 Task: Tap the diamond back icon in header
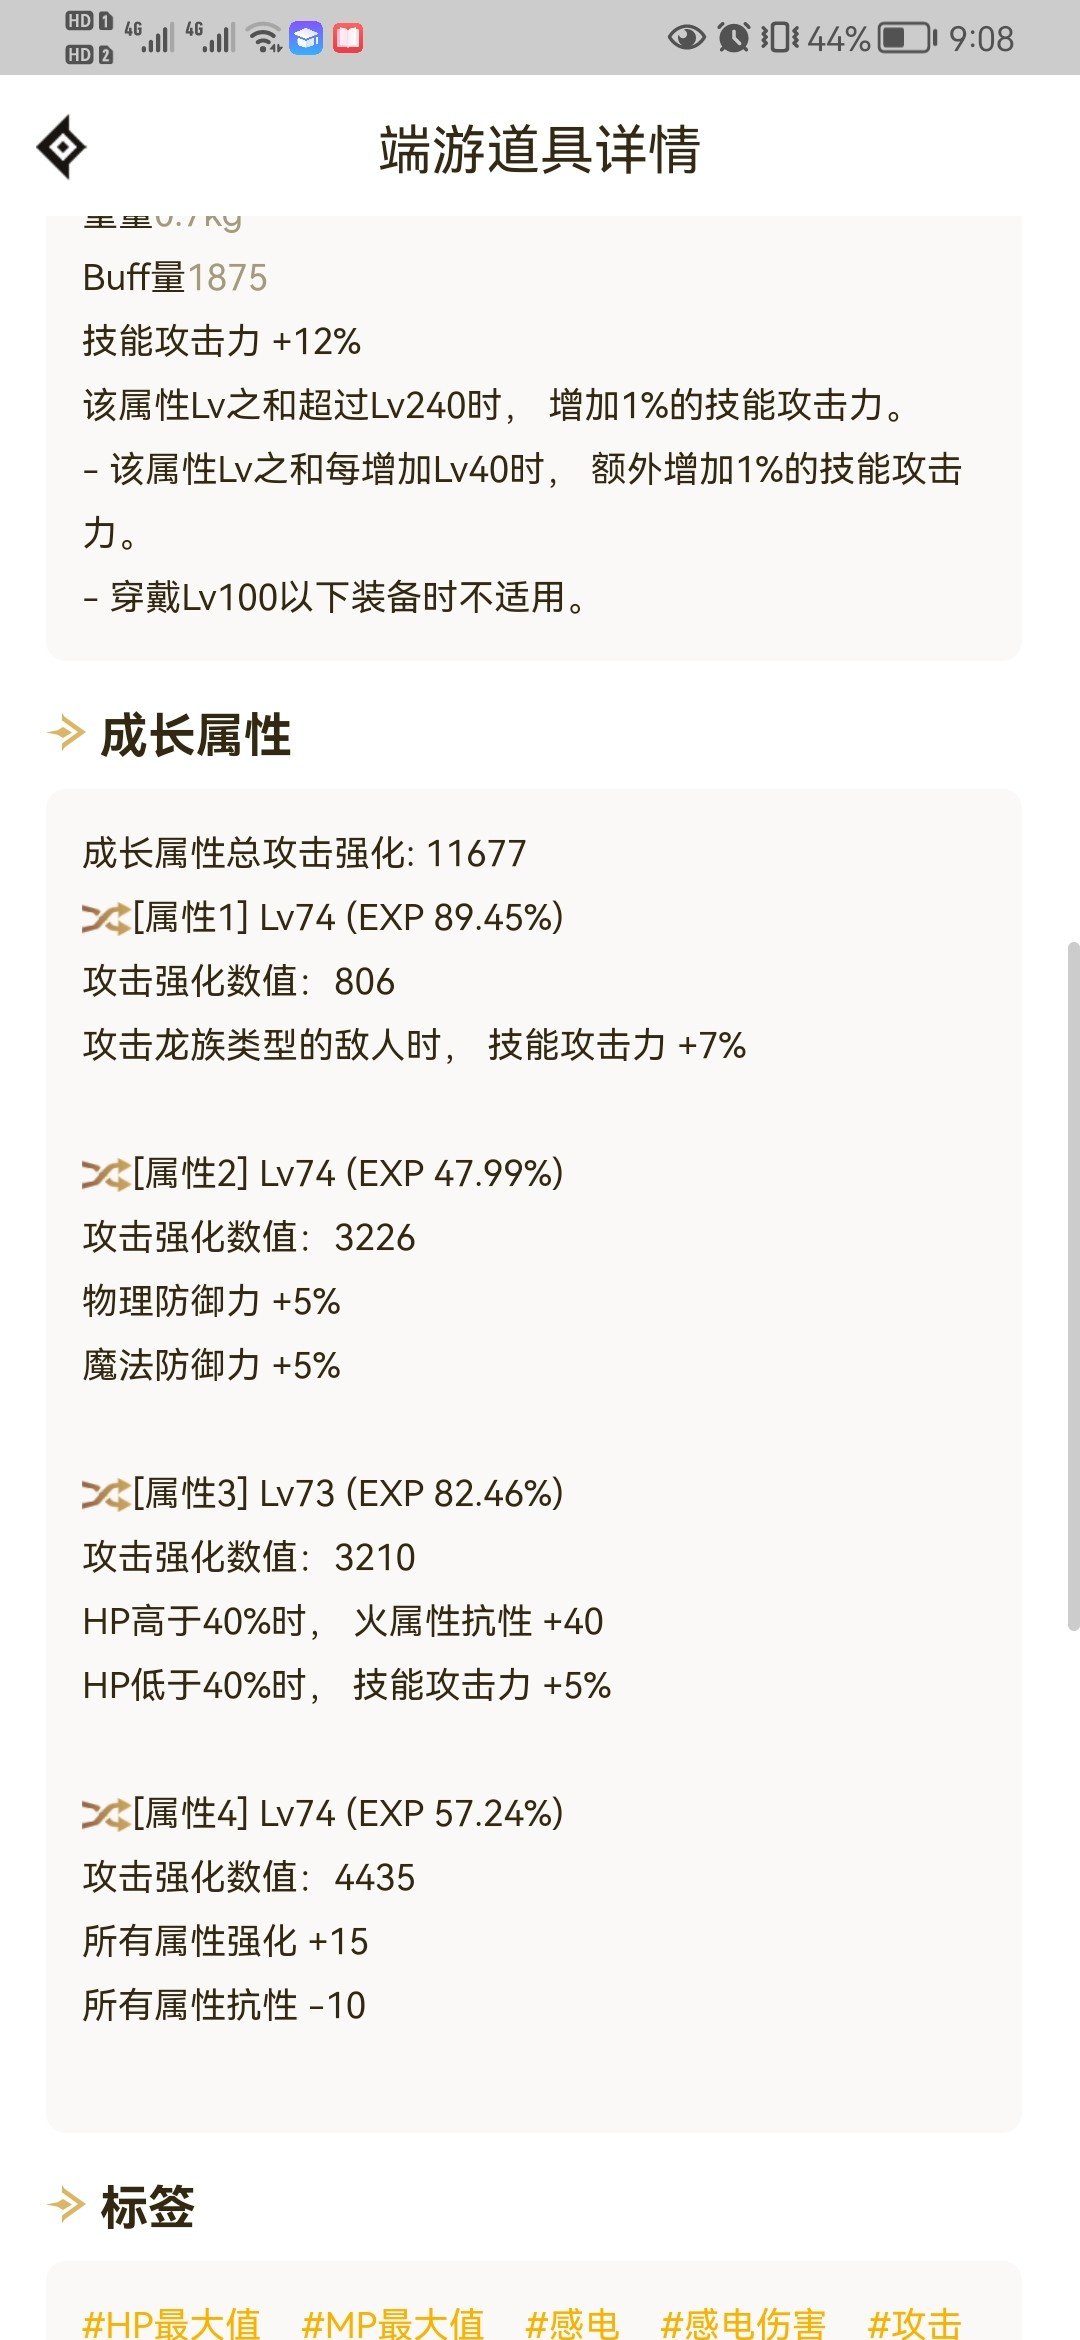[x=62, y=148]
